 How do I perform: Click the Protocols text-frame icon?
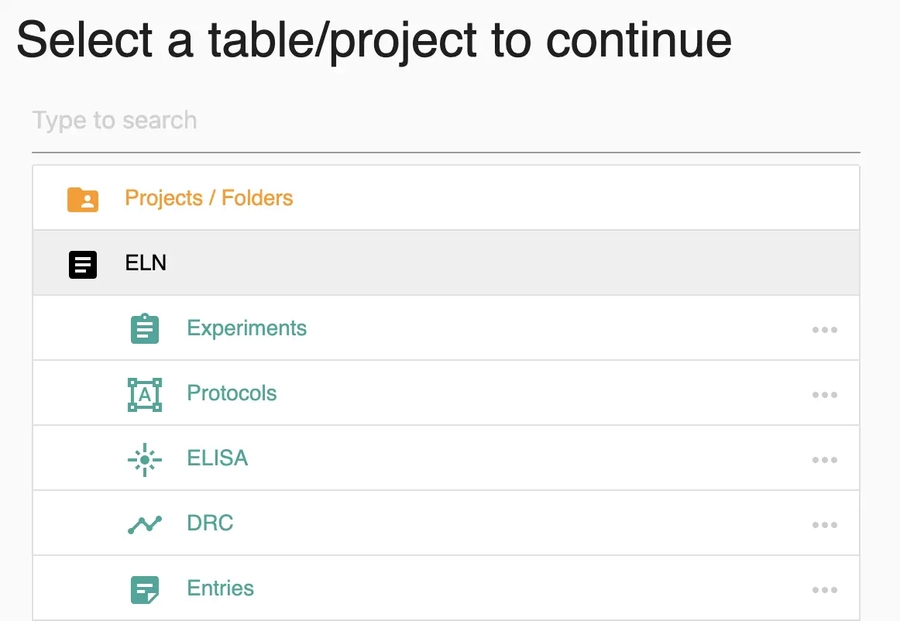coord(145,394)
